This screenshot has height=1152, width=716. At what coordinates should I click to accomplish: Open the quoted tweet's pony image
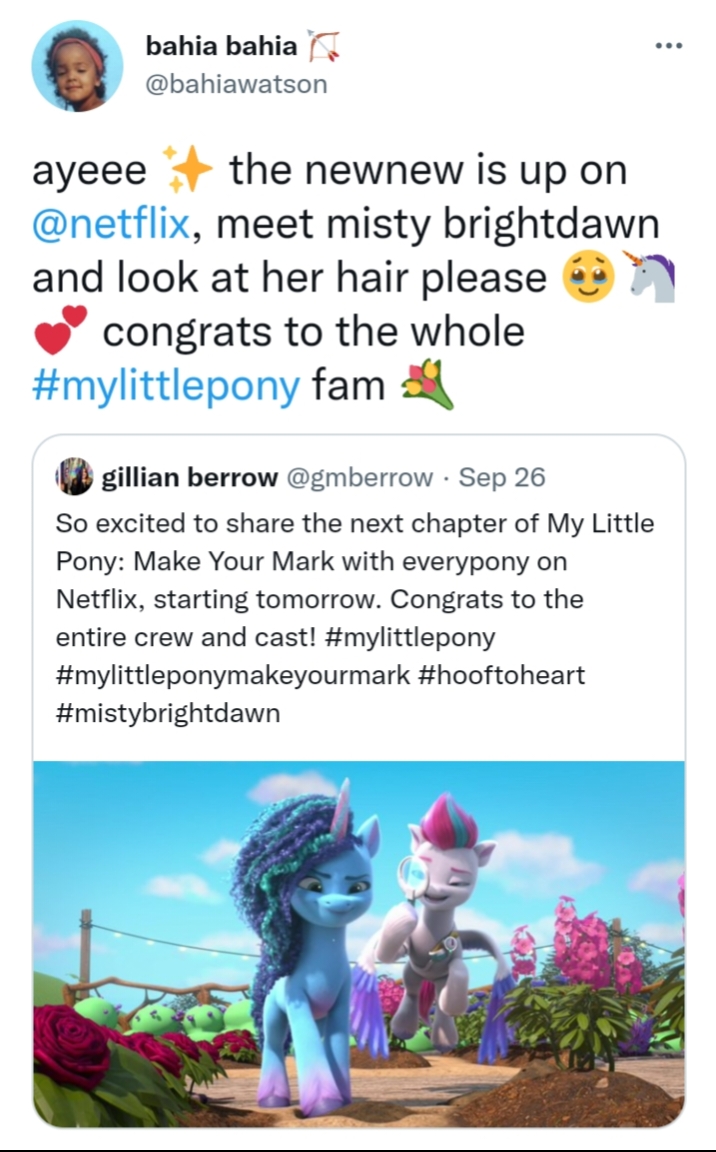click(359, 944)
